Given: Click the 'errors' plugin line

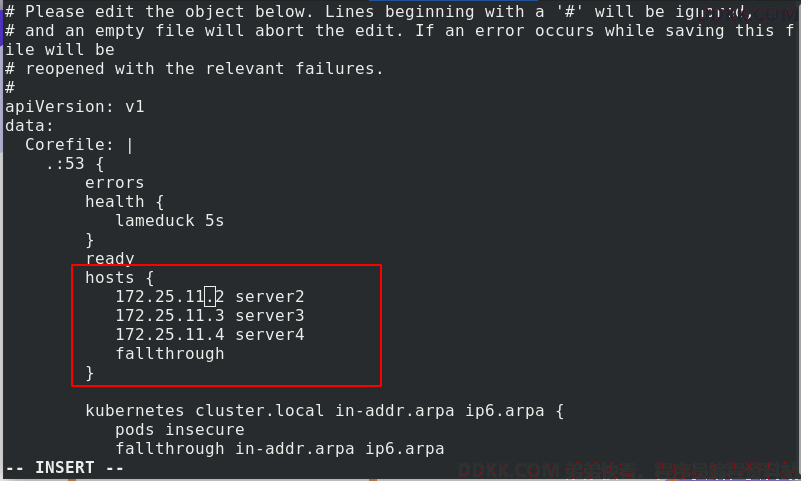Looking at the screenshot, I should point(114,182).
